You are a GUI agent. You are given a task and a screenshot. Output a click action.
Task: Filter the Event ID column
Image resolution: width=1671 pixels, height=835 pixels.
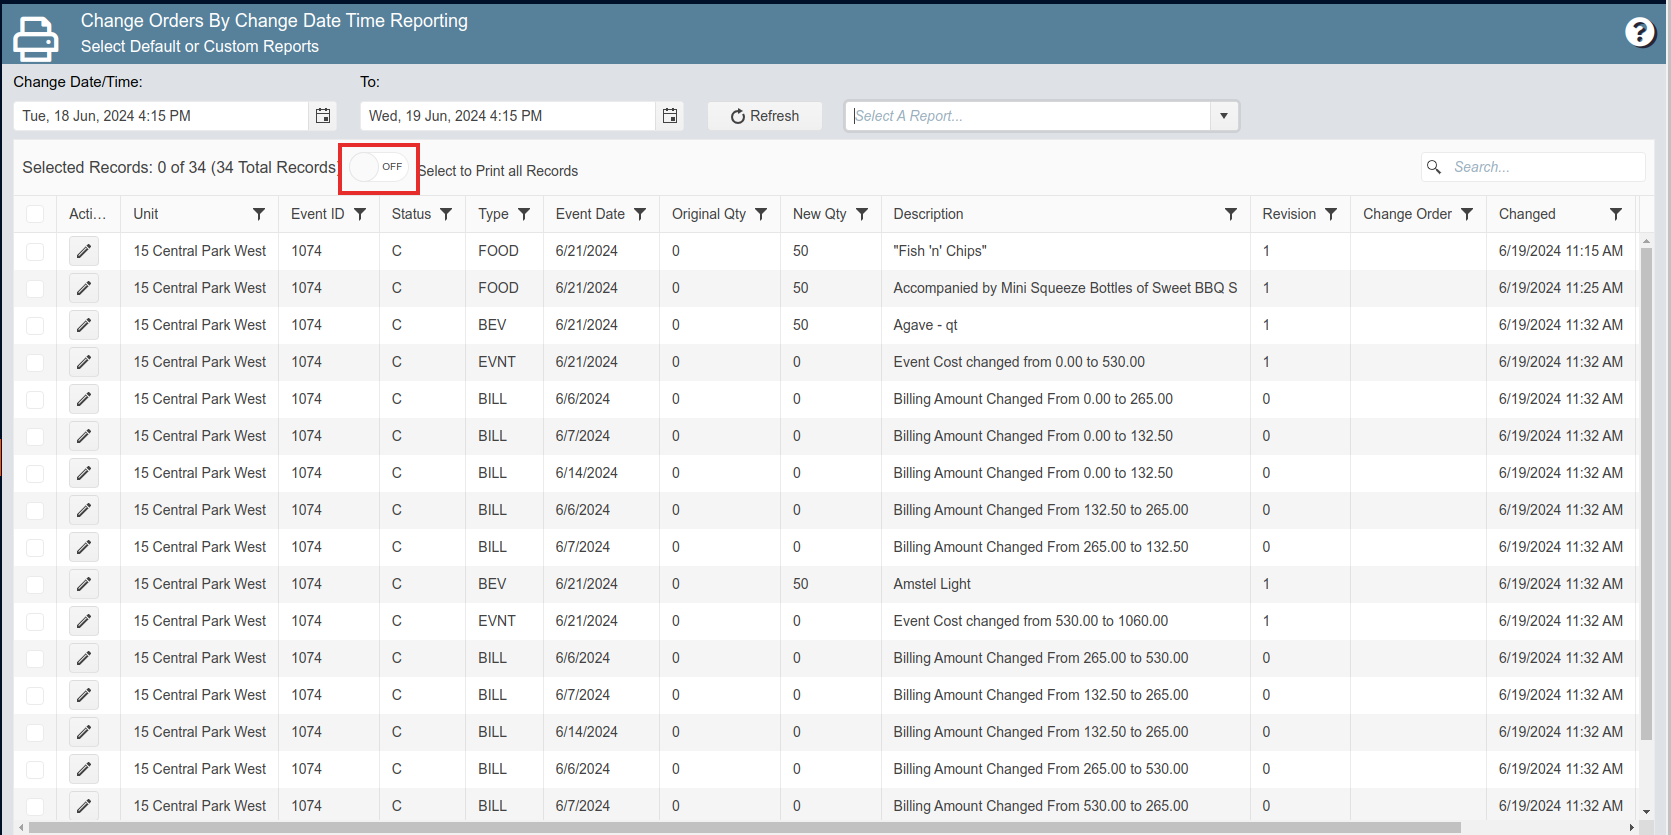(360, 214)
